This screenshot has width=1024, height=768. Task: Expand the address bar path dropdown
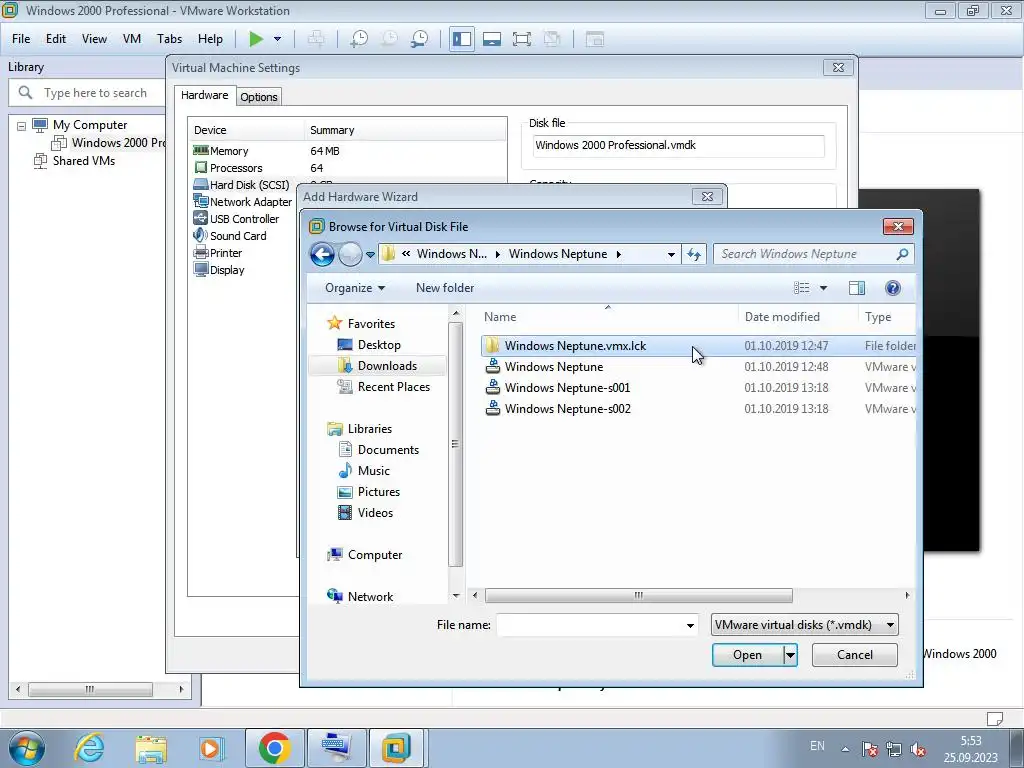[x=671, y=255]
